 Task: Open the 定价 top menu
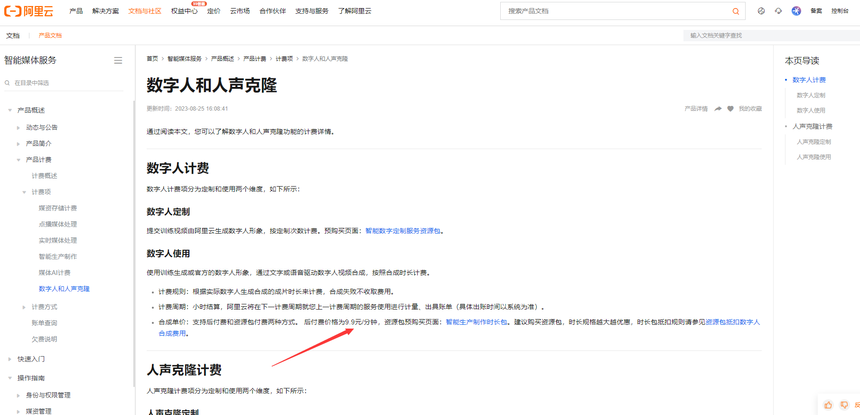click(x=214, y=11)
